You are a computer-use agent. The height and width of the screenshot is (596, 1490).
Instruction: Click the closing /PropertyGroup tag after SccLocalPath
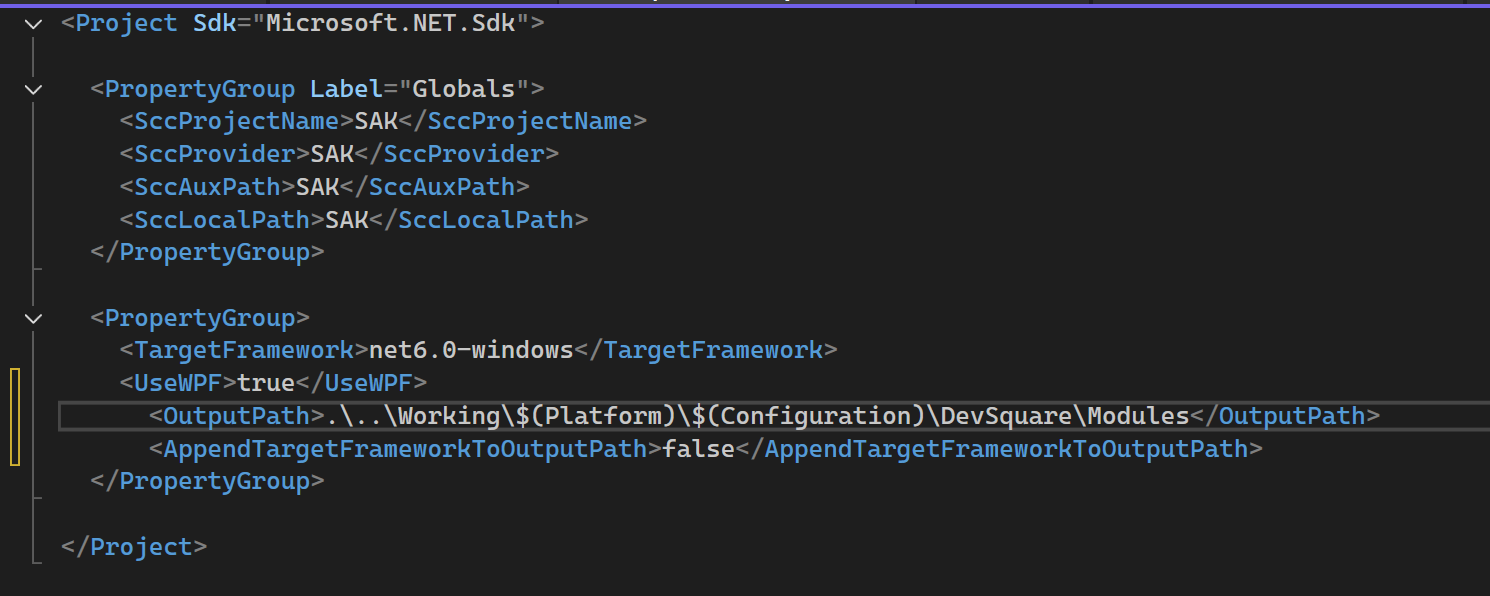(207, 252)
